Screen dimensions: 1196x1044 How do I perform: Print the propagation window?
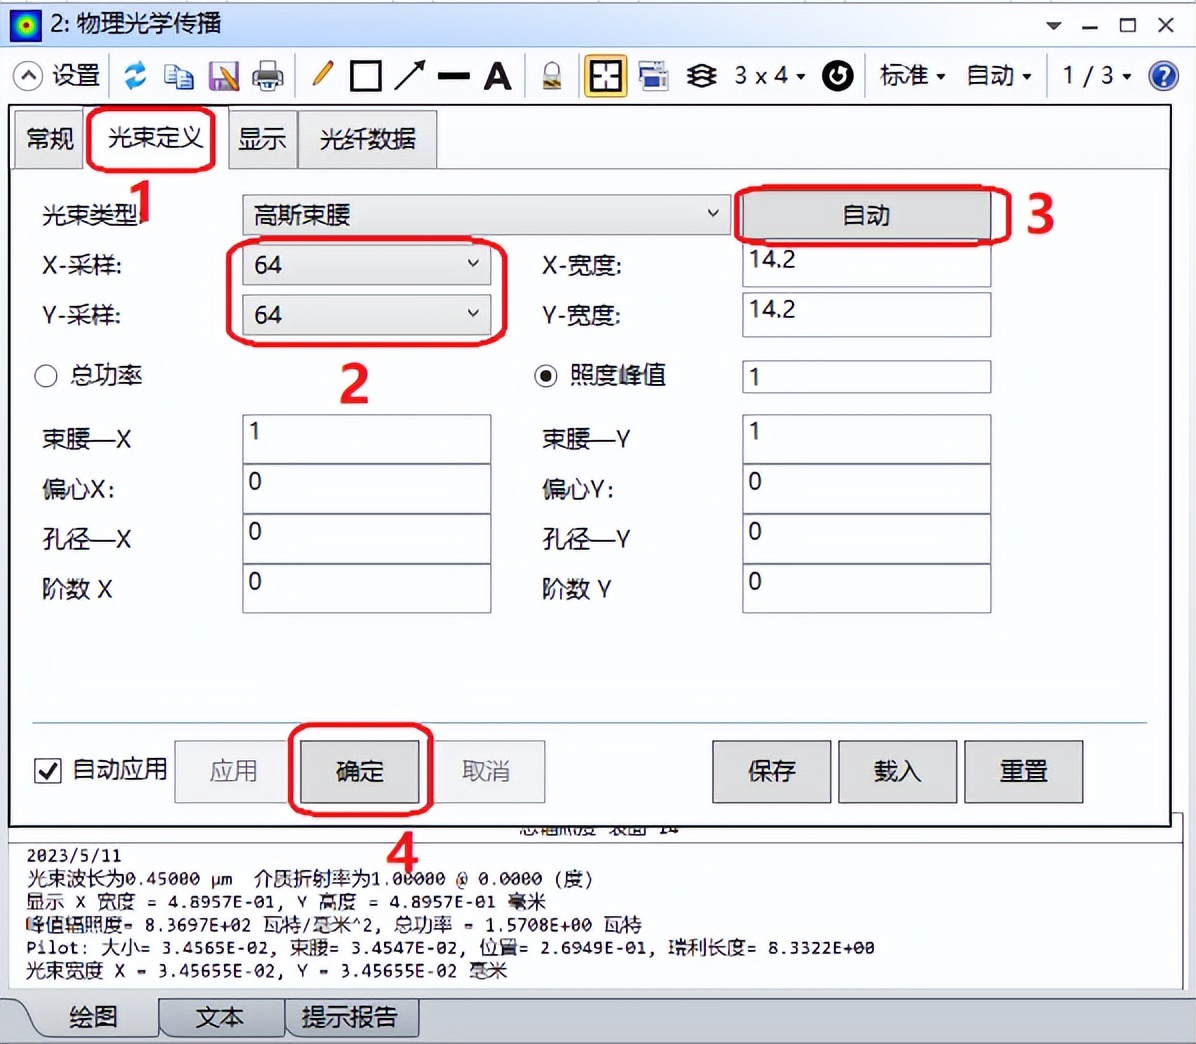click(267, 75)
